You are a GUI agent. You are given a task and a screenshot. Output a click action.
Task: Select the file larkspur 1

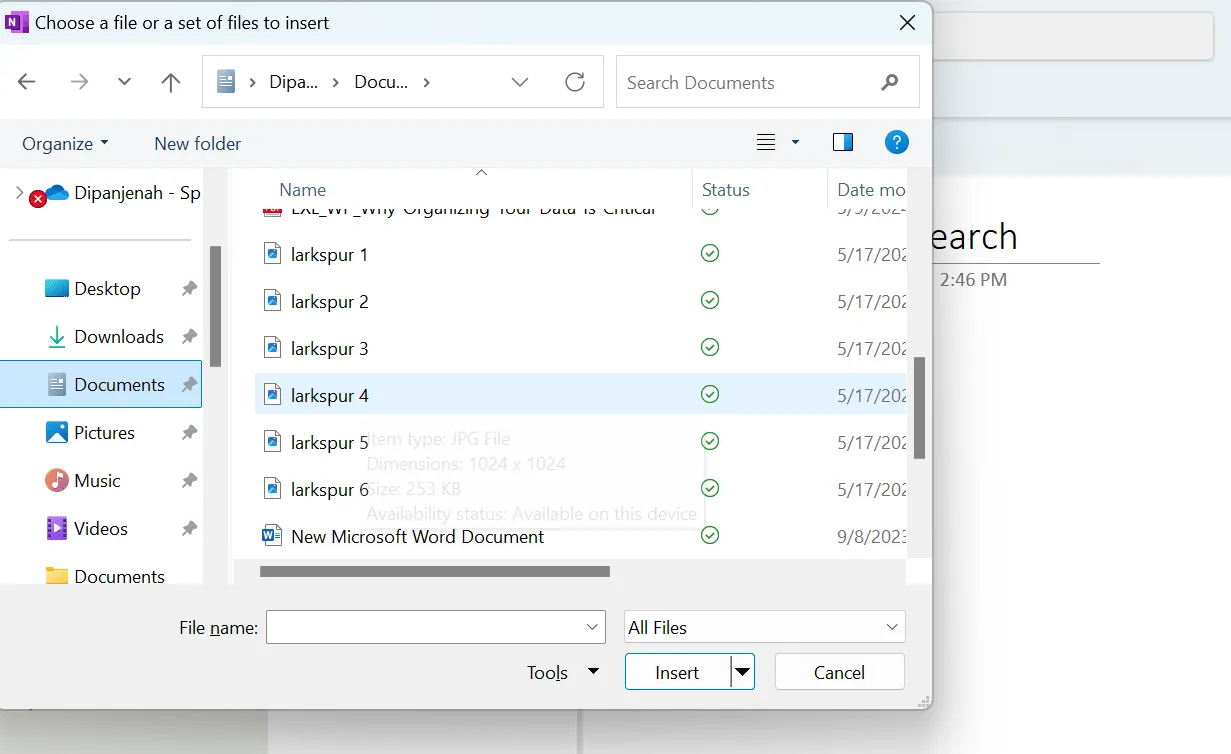tap(580, 254)
